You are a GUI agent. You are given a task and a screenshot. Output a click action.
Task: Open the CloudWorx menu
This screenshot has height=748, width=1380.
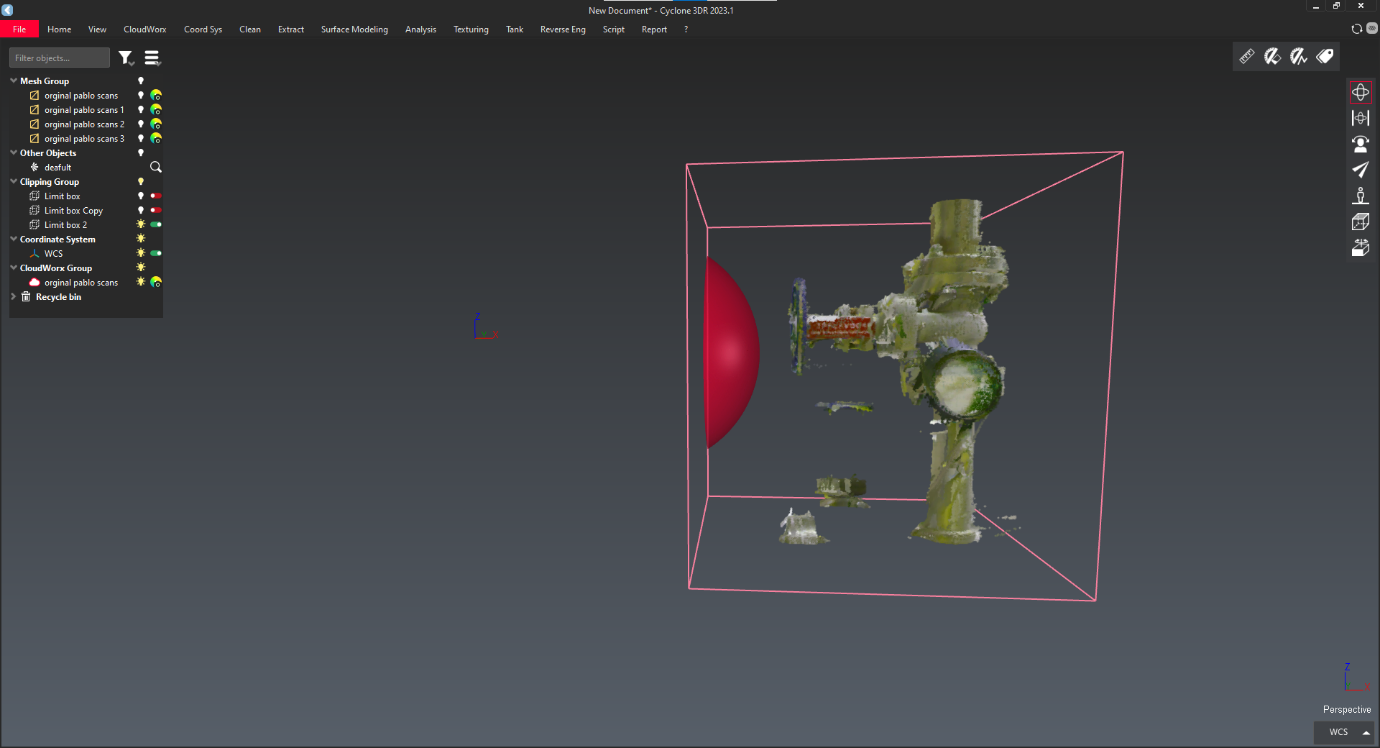coord(145,29)
